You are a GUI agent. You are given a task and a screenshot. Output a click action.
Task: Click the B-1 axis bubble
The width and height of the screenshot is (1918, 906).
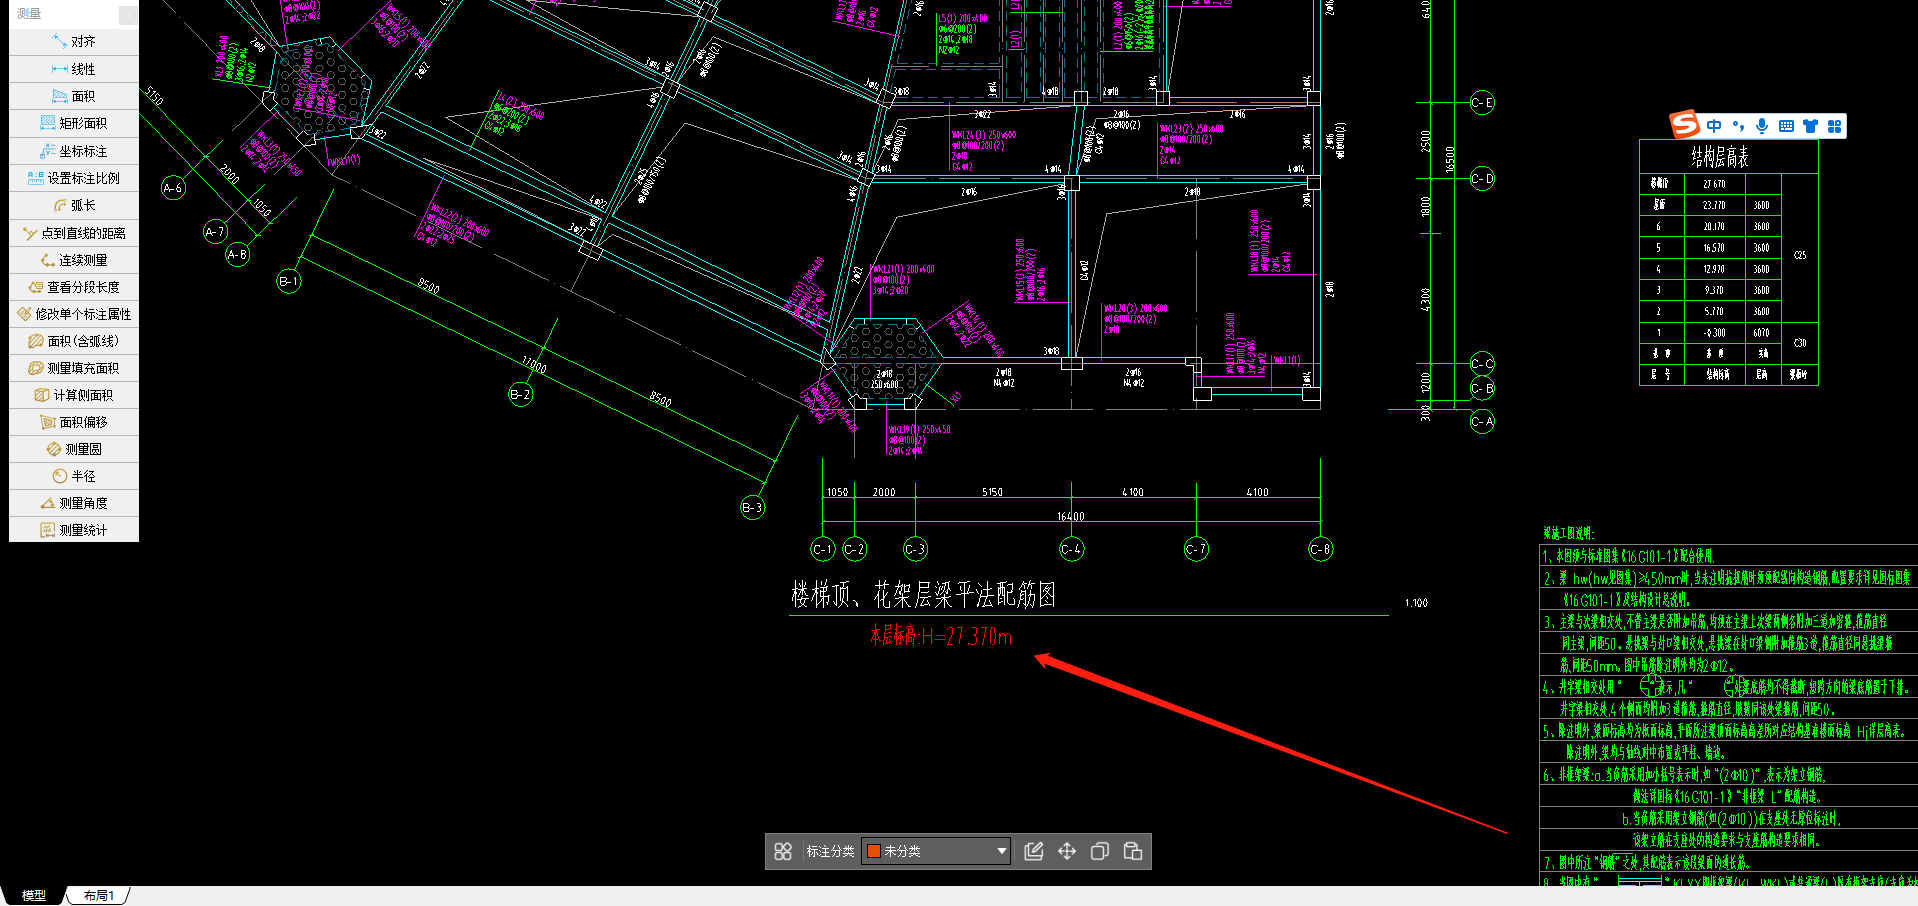288,281
